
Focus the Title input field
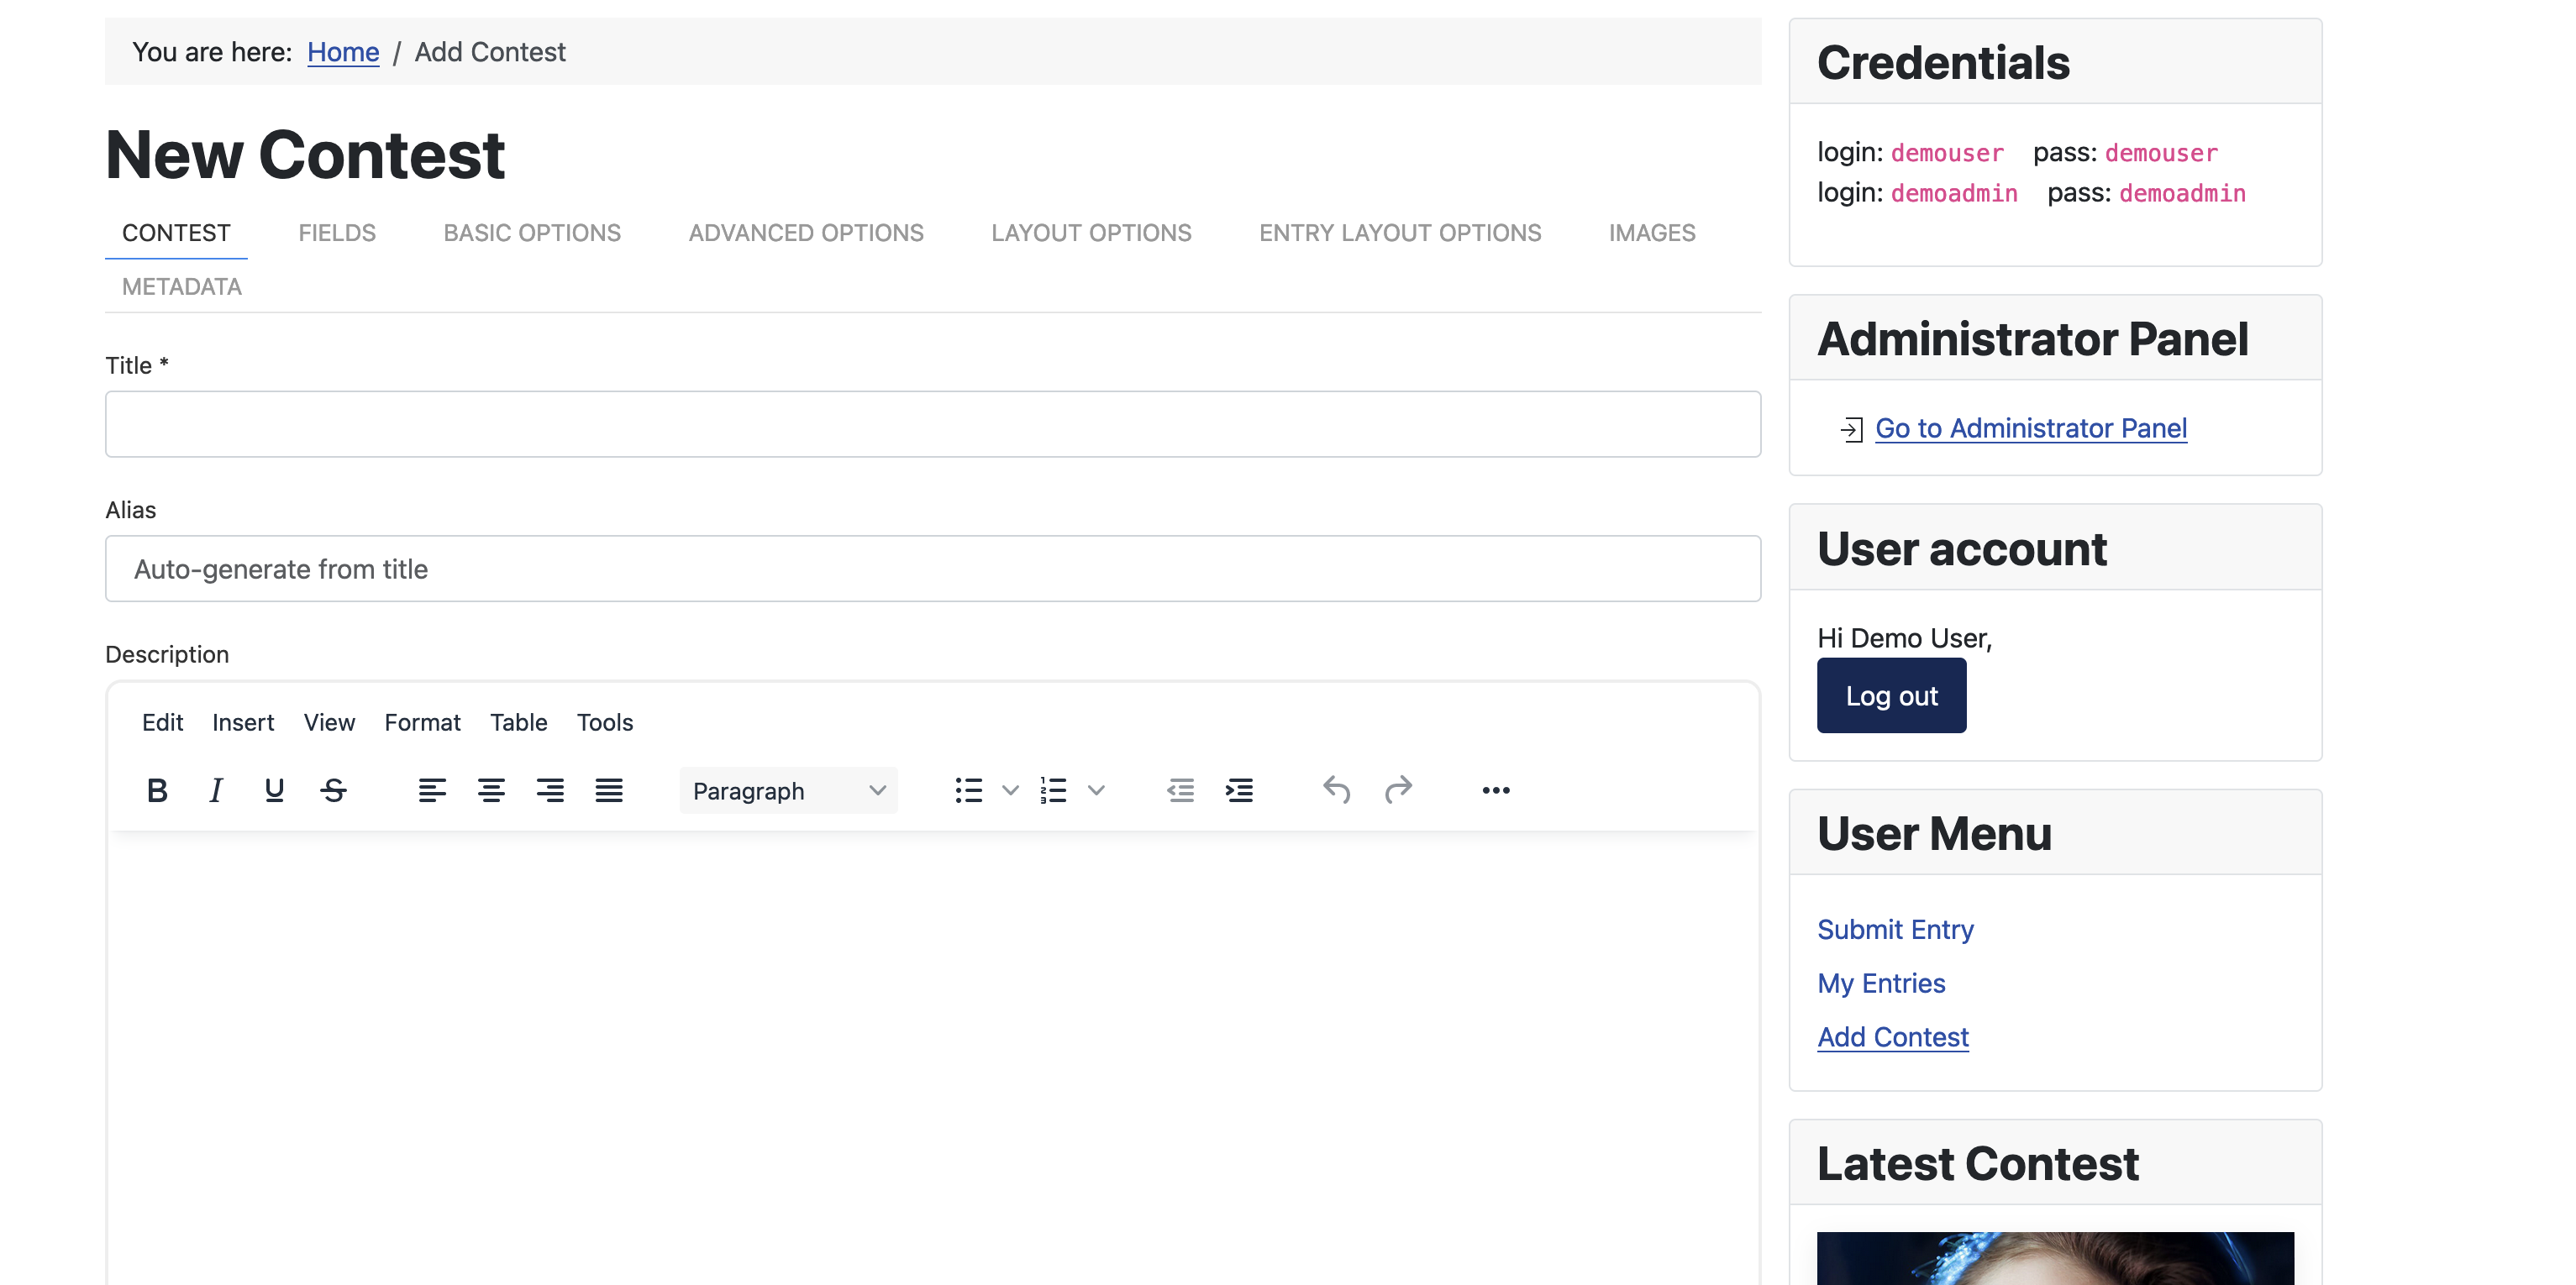point(933,424)
